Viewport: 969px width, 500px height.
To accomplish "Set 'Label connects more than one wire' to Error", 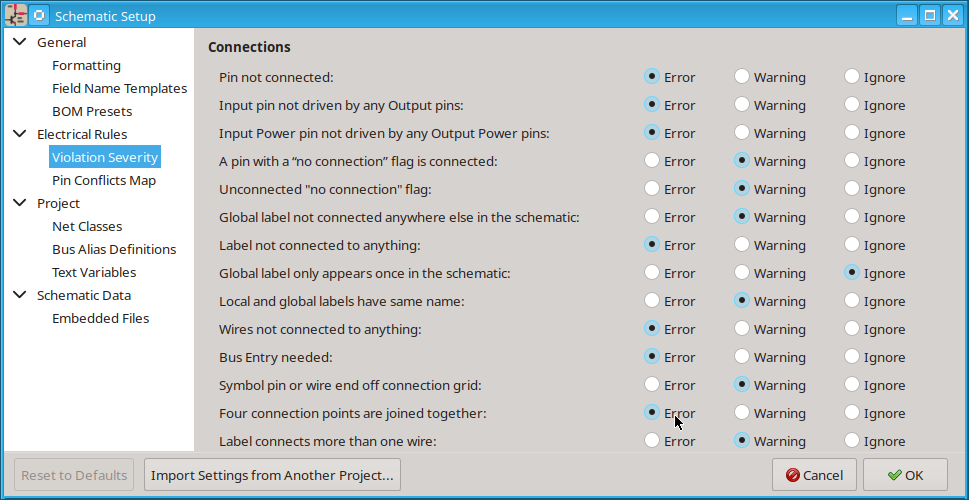I will [652, 441].
